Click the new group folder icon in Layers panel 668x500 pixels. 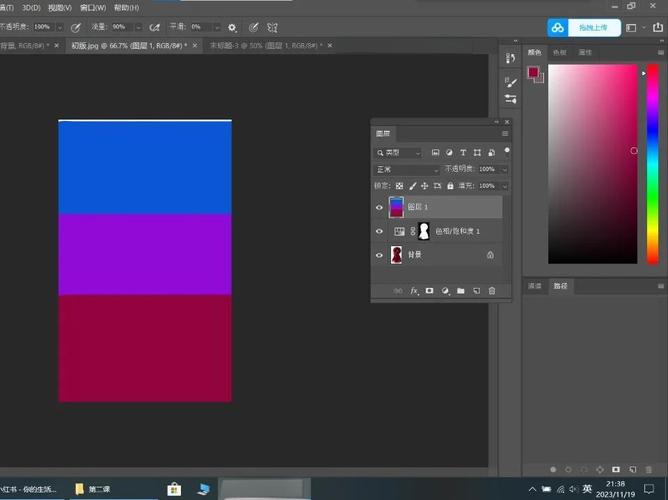tap(461, 291)
